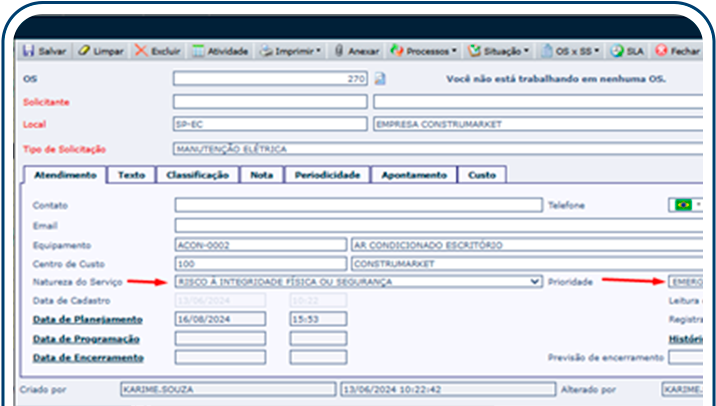
Task: Expand the Imprimir print dropdown
Action: [x=291, y=50]
